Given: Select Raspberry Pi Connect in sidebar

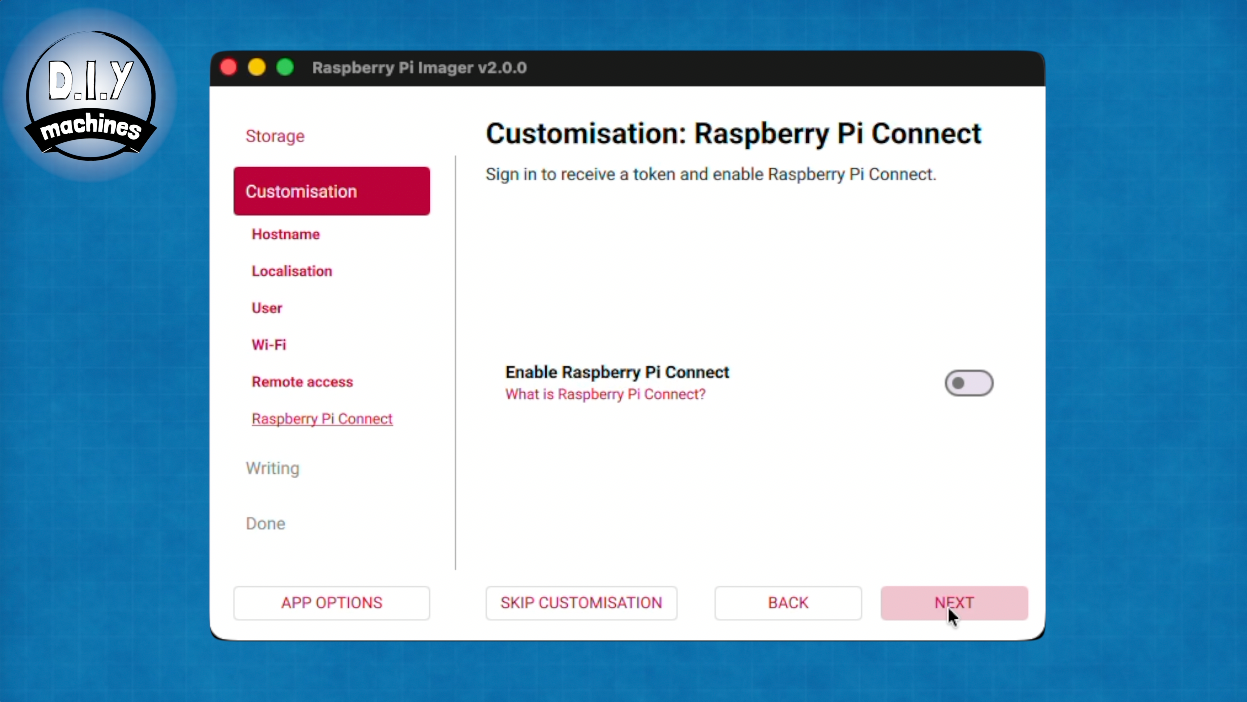Looking at the screenshot, I should point(322,419).
